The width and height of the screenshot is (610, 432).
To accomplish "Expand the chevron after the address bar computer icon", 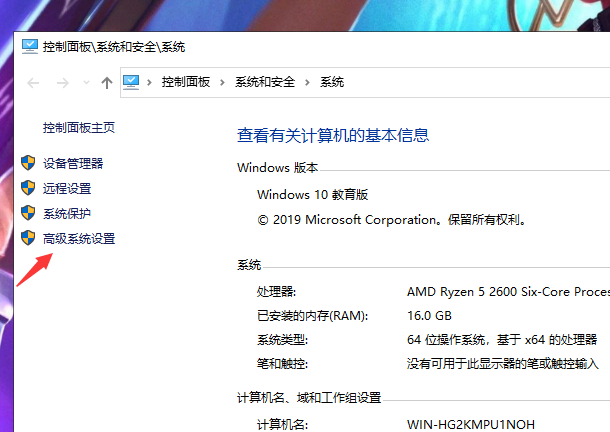I will click(149, 82).
